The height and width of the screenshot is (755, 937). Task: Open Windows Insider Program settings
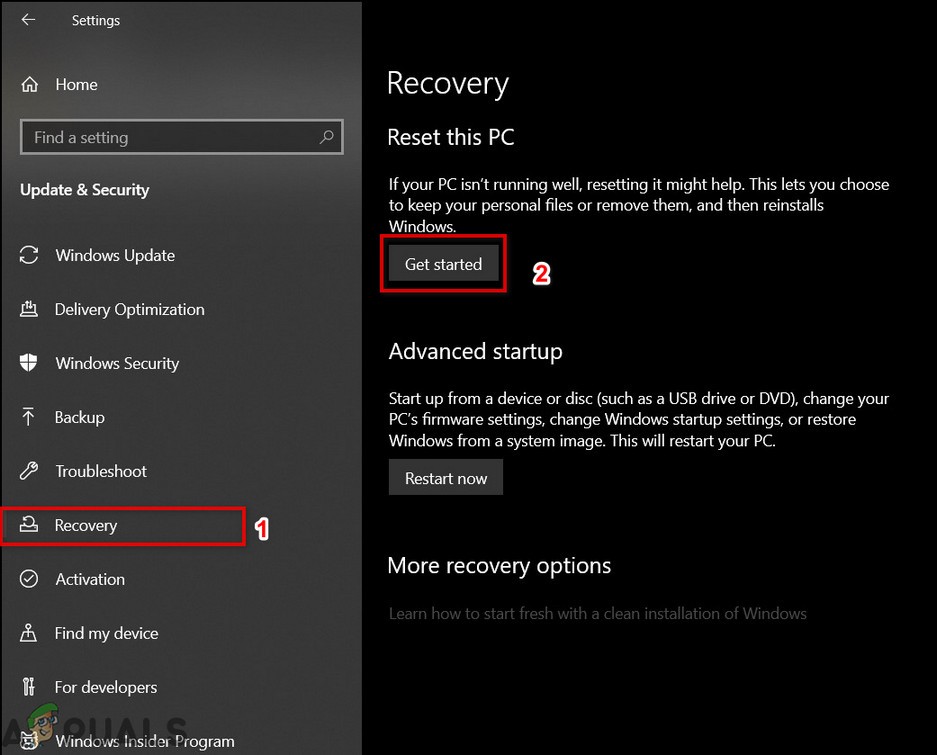pos(145,741)
